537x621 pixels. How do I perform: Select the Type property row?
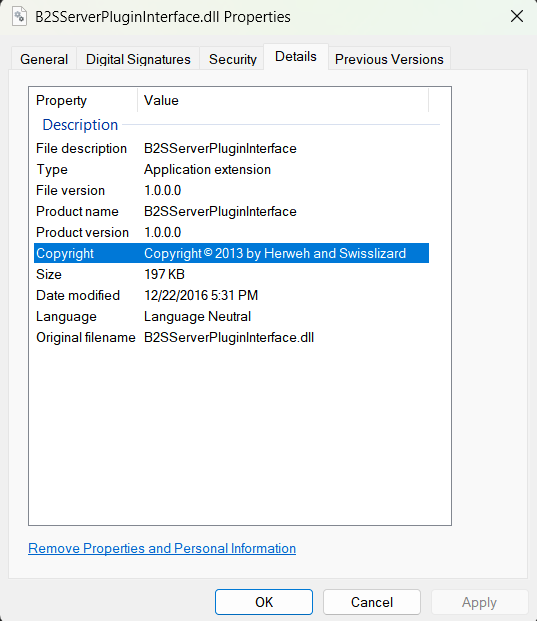click(231, 170)
